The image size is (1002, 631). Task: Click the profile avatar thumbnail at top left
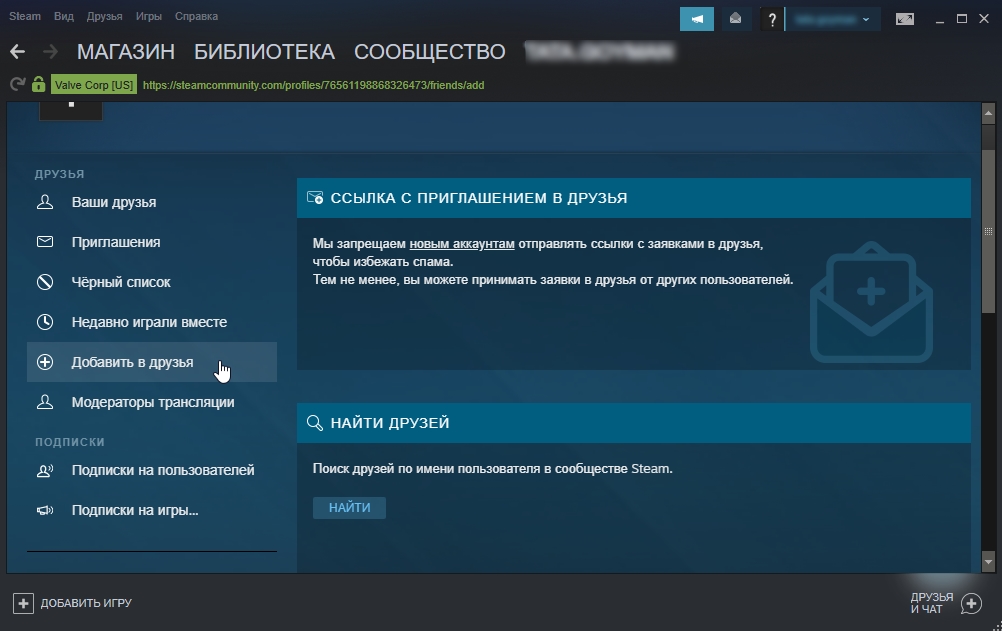coord(71,111)
